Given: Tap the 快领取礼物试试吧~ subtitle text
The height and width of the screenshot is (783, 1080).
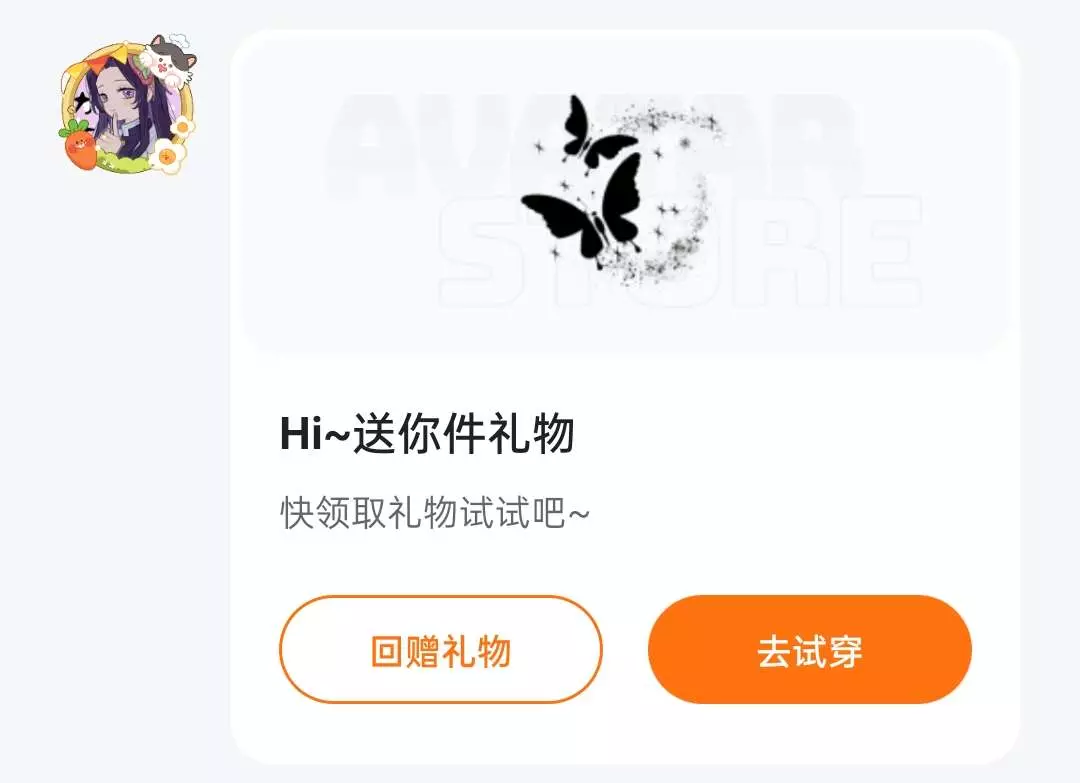Looking at the screenshot, I should [435, 513].
